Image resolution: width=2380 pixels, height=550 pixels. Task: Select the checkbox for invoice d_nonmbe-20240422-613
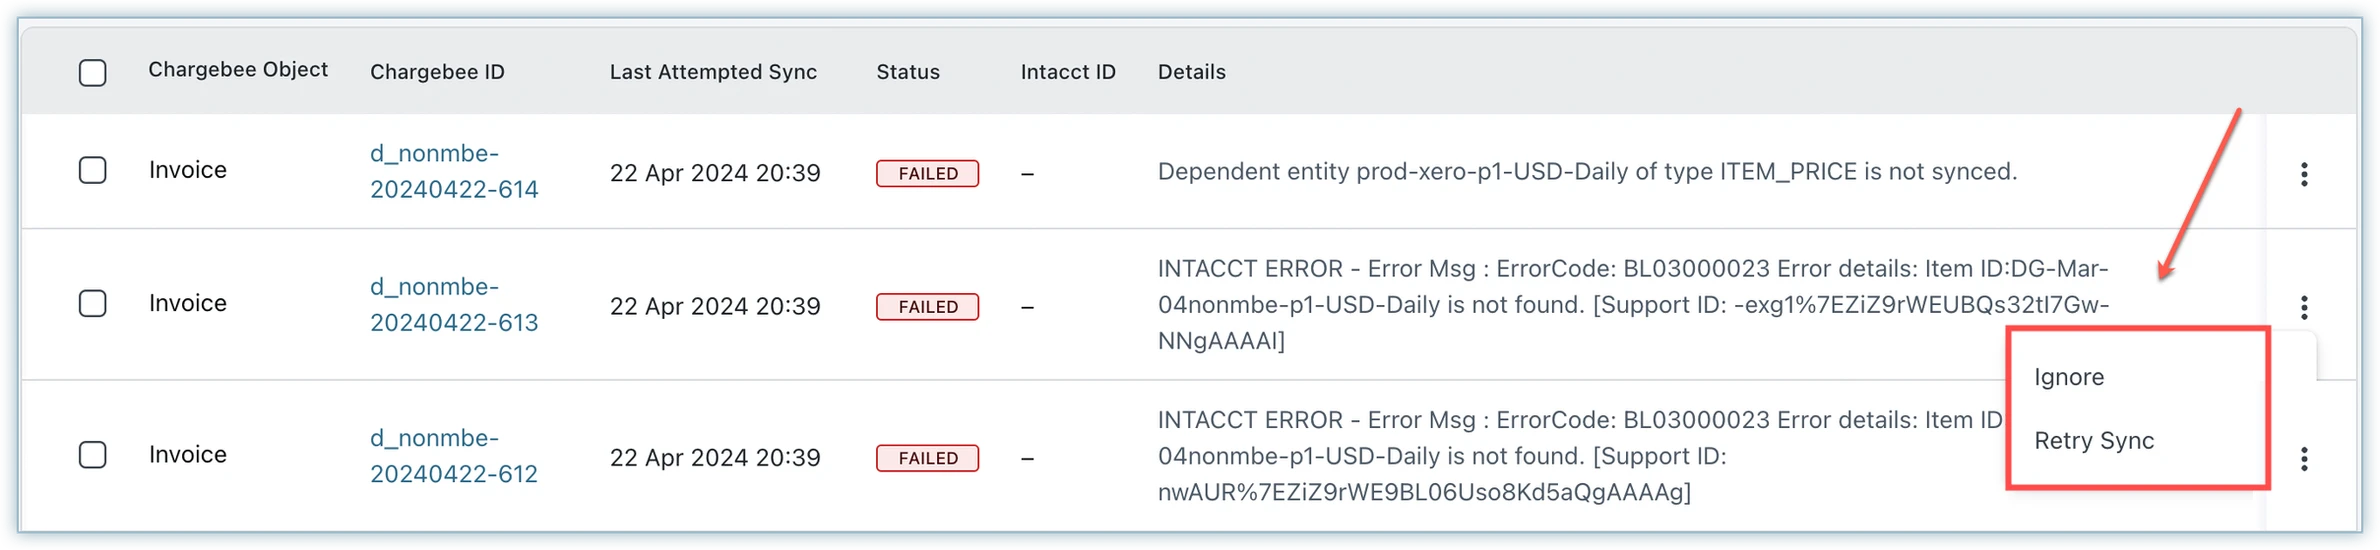click(93, 303)
